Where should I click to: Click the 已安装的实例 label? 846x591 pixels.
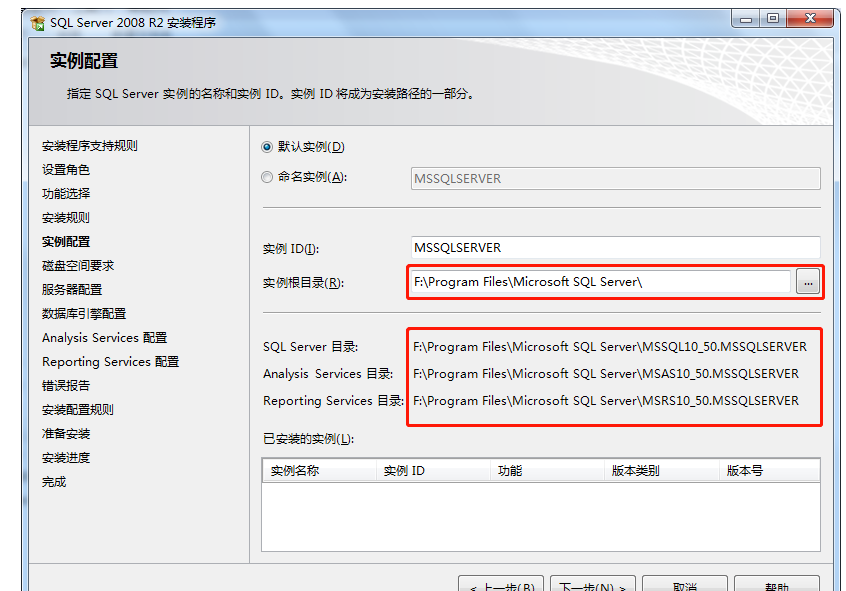[x=308, y=439]
